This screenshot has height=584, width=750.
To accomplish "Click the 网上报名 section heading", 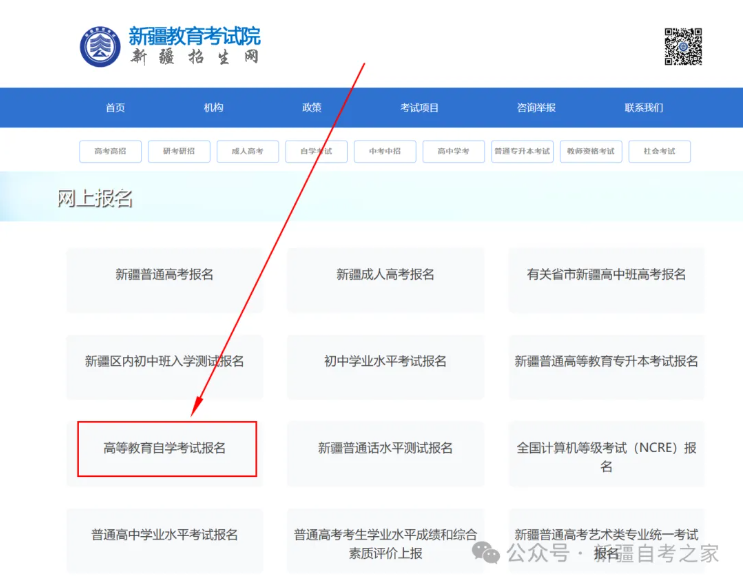I will pos(95,198).
